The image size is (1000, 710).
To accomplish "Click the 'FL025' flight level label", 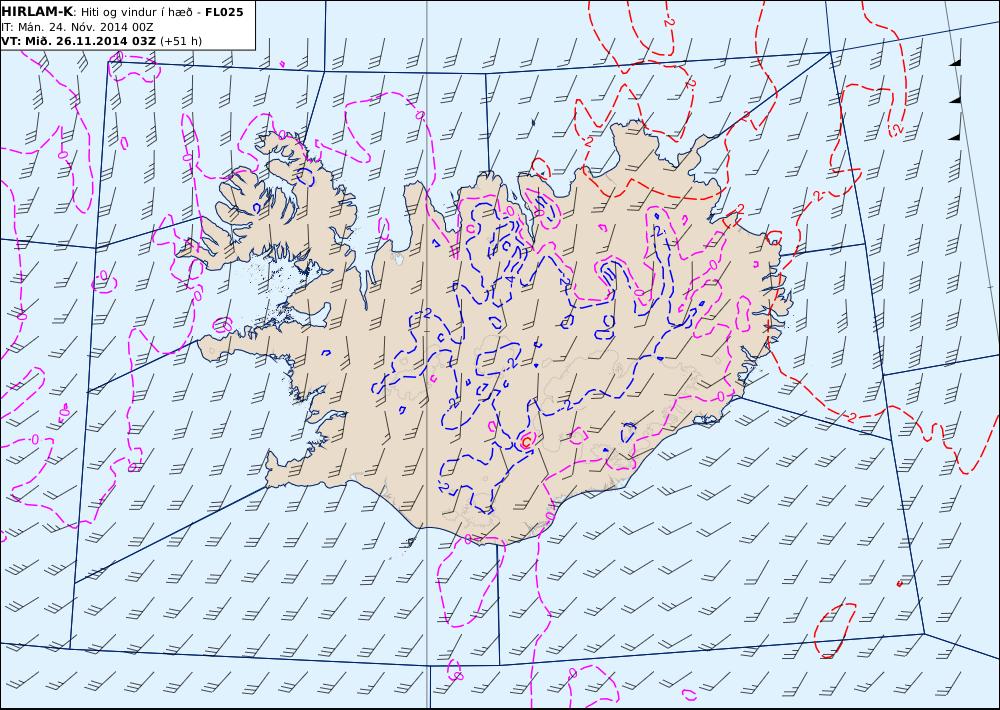I will 224,12.
